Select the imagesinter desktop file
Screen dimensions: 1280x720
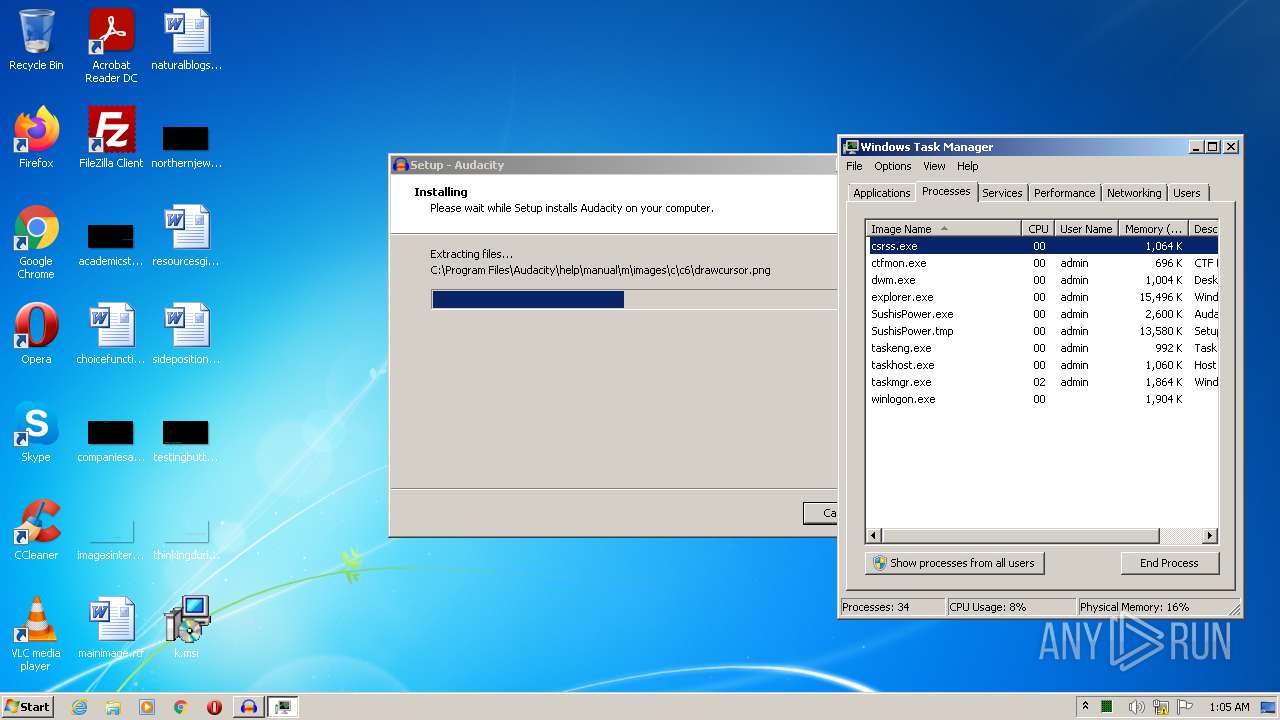tap(111, 539)
